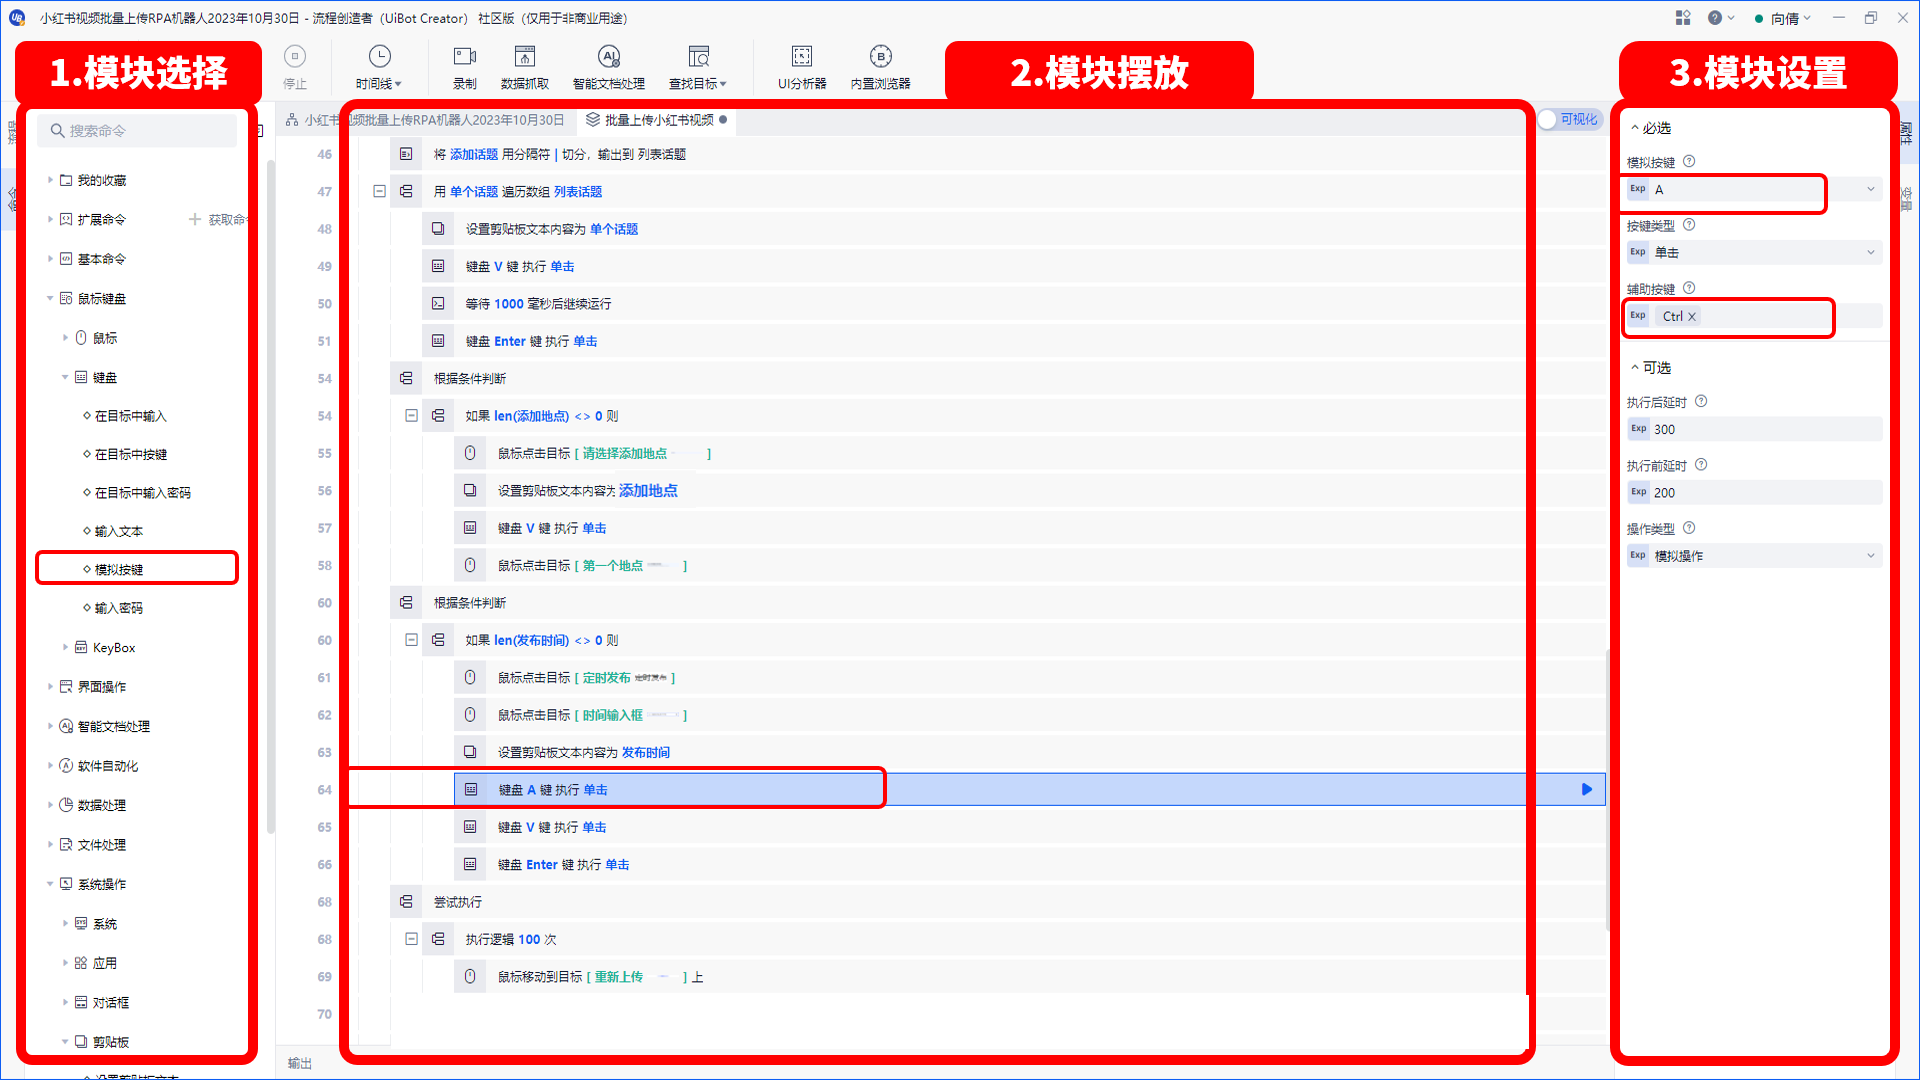This screenshot has width=1920, height=1080.
Task: Click help icon beside 执行前延时 label
Action: click(x=1701, y=465)
